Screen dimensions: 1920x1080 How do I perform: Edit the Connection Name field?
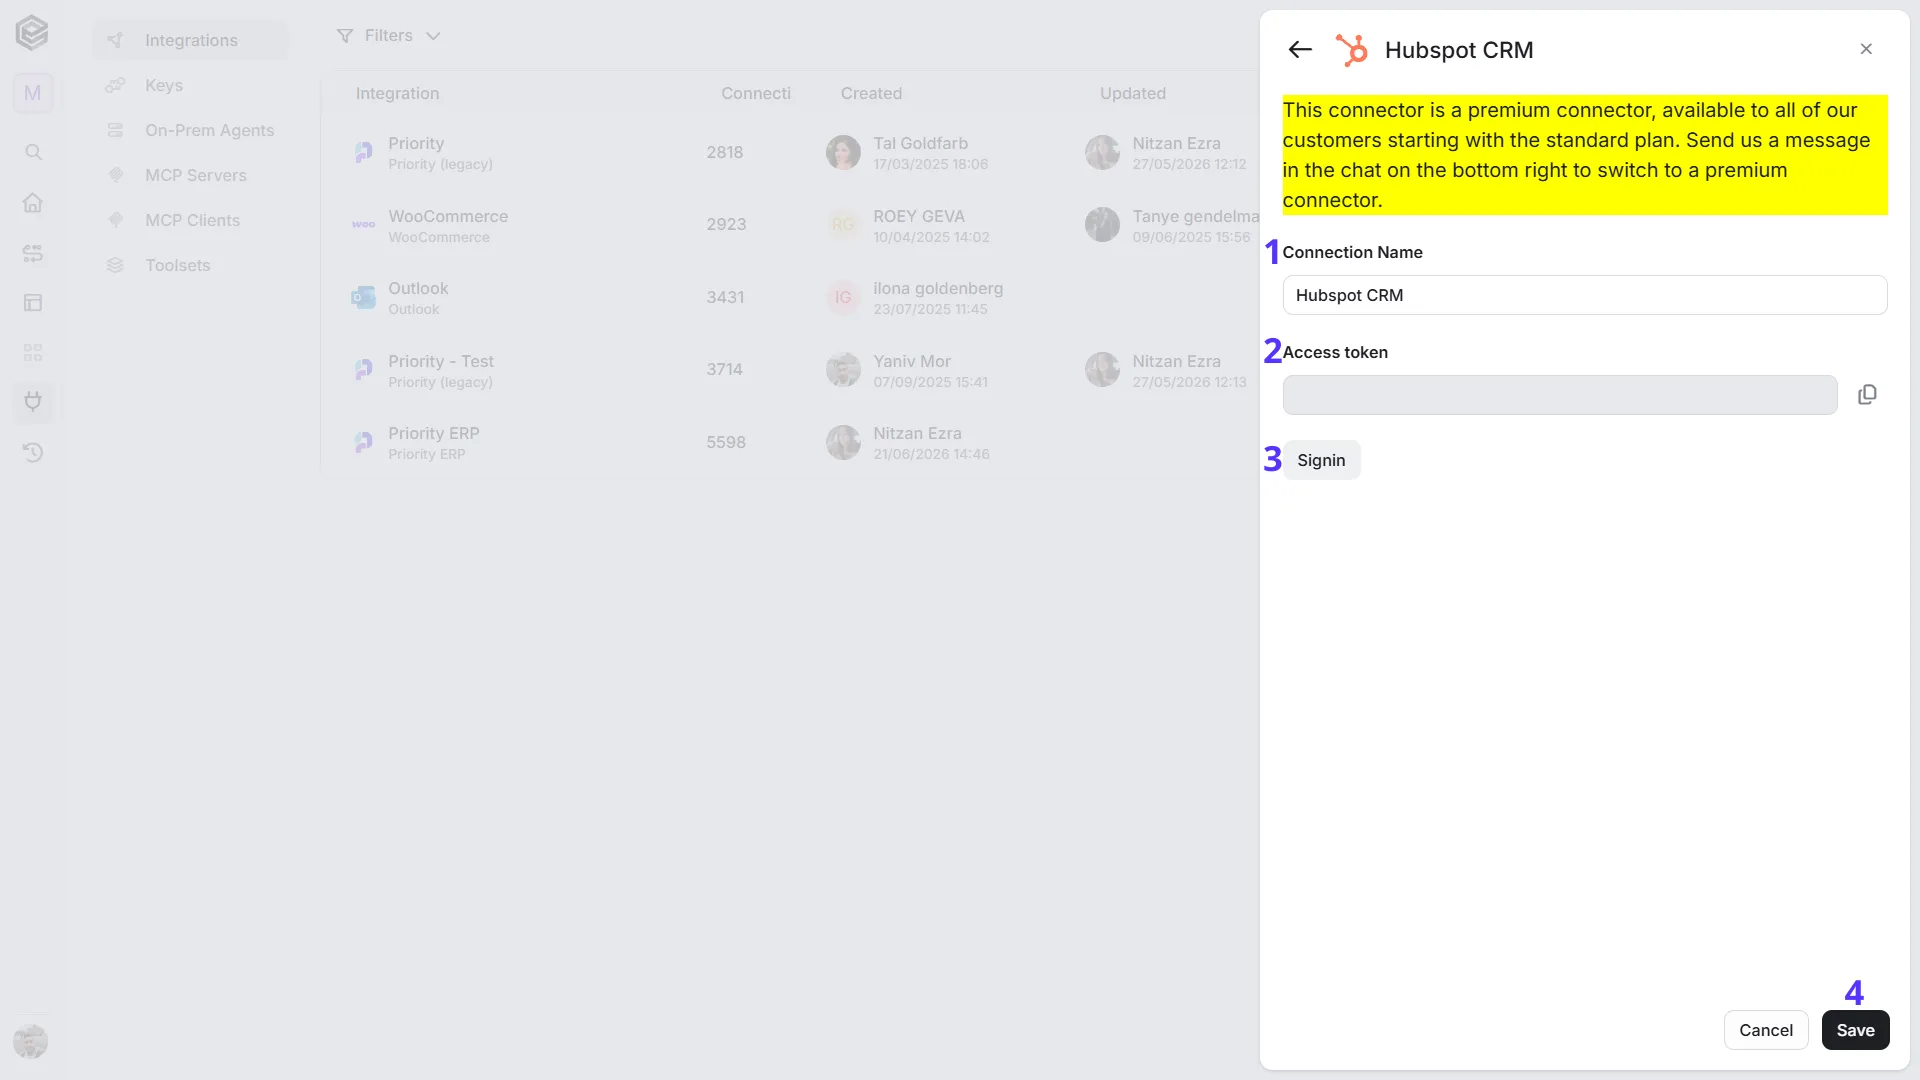(x=1584, y=295)
